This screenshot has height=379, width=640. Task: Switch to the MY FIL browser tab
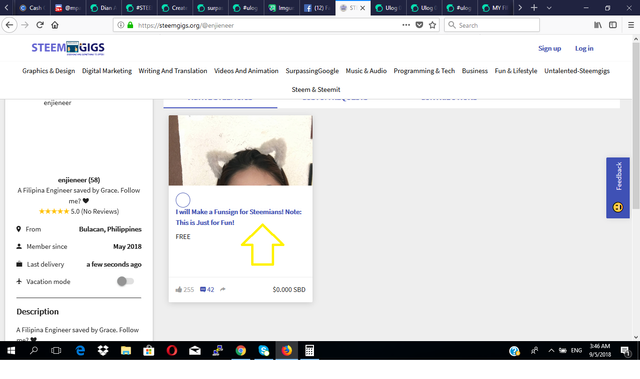tap(496, 8)
